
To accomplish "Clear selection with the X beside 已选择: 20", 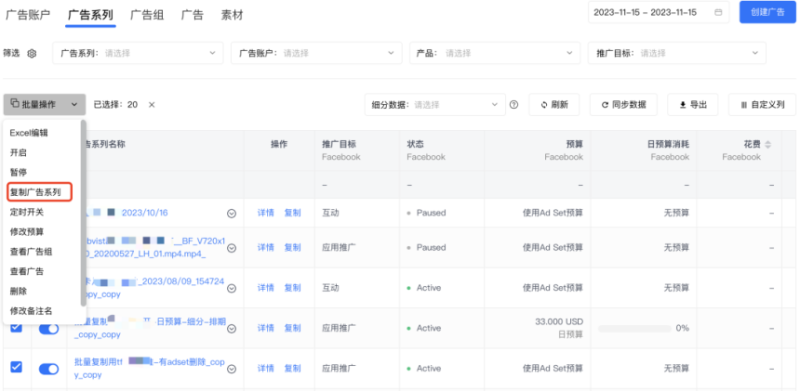I will pyautogui.click(x=152, y=105).
